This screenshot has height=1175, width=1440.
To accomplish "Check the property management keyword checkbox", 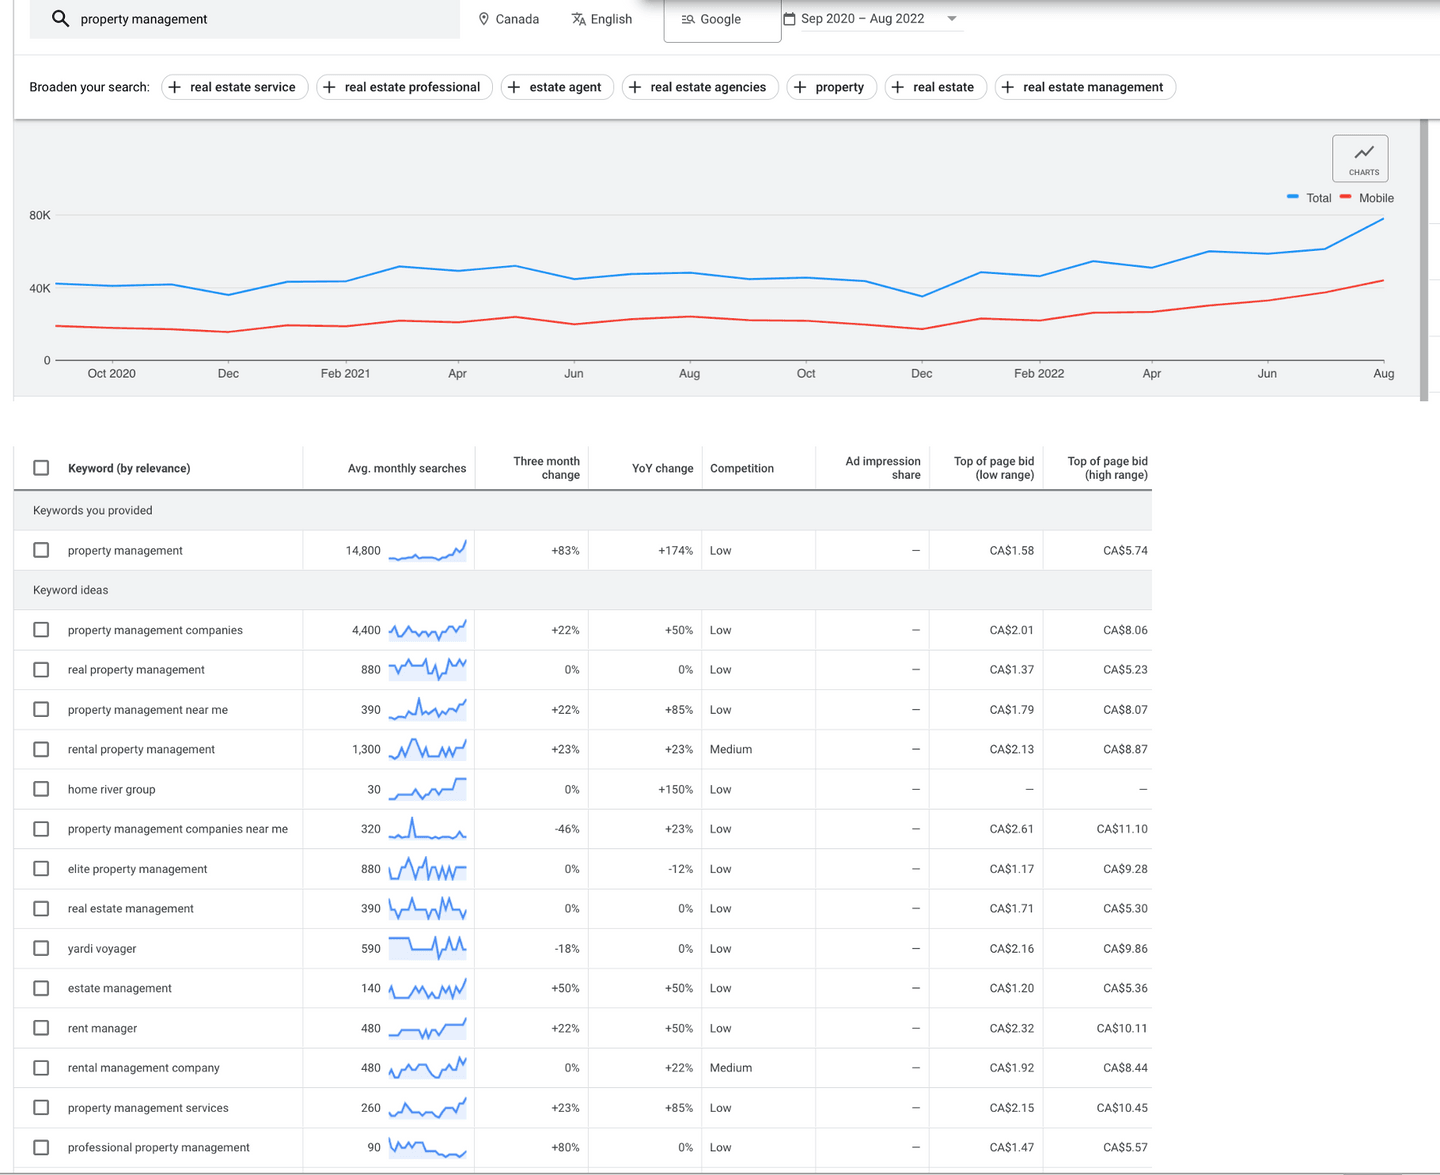I will point(41,550).
